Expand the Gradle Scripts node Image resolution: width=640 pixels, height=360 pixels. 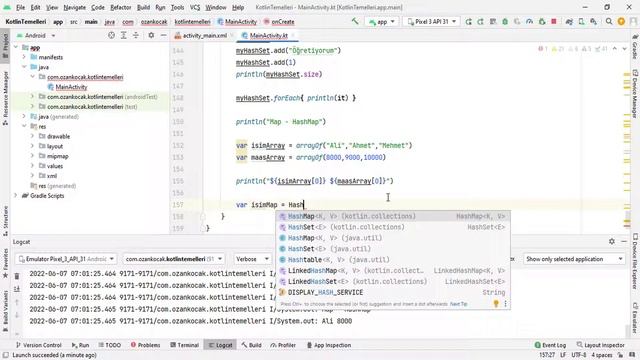tap(16, 196)
